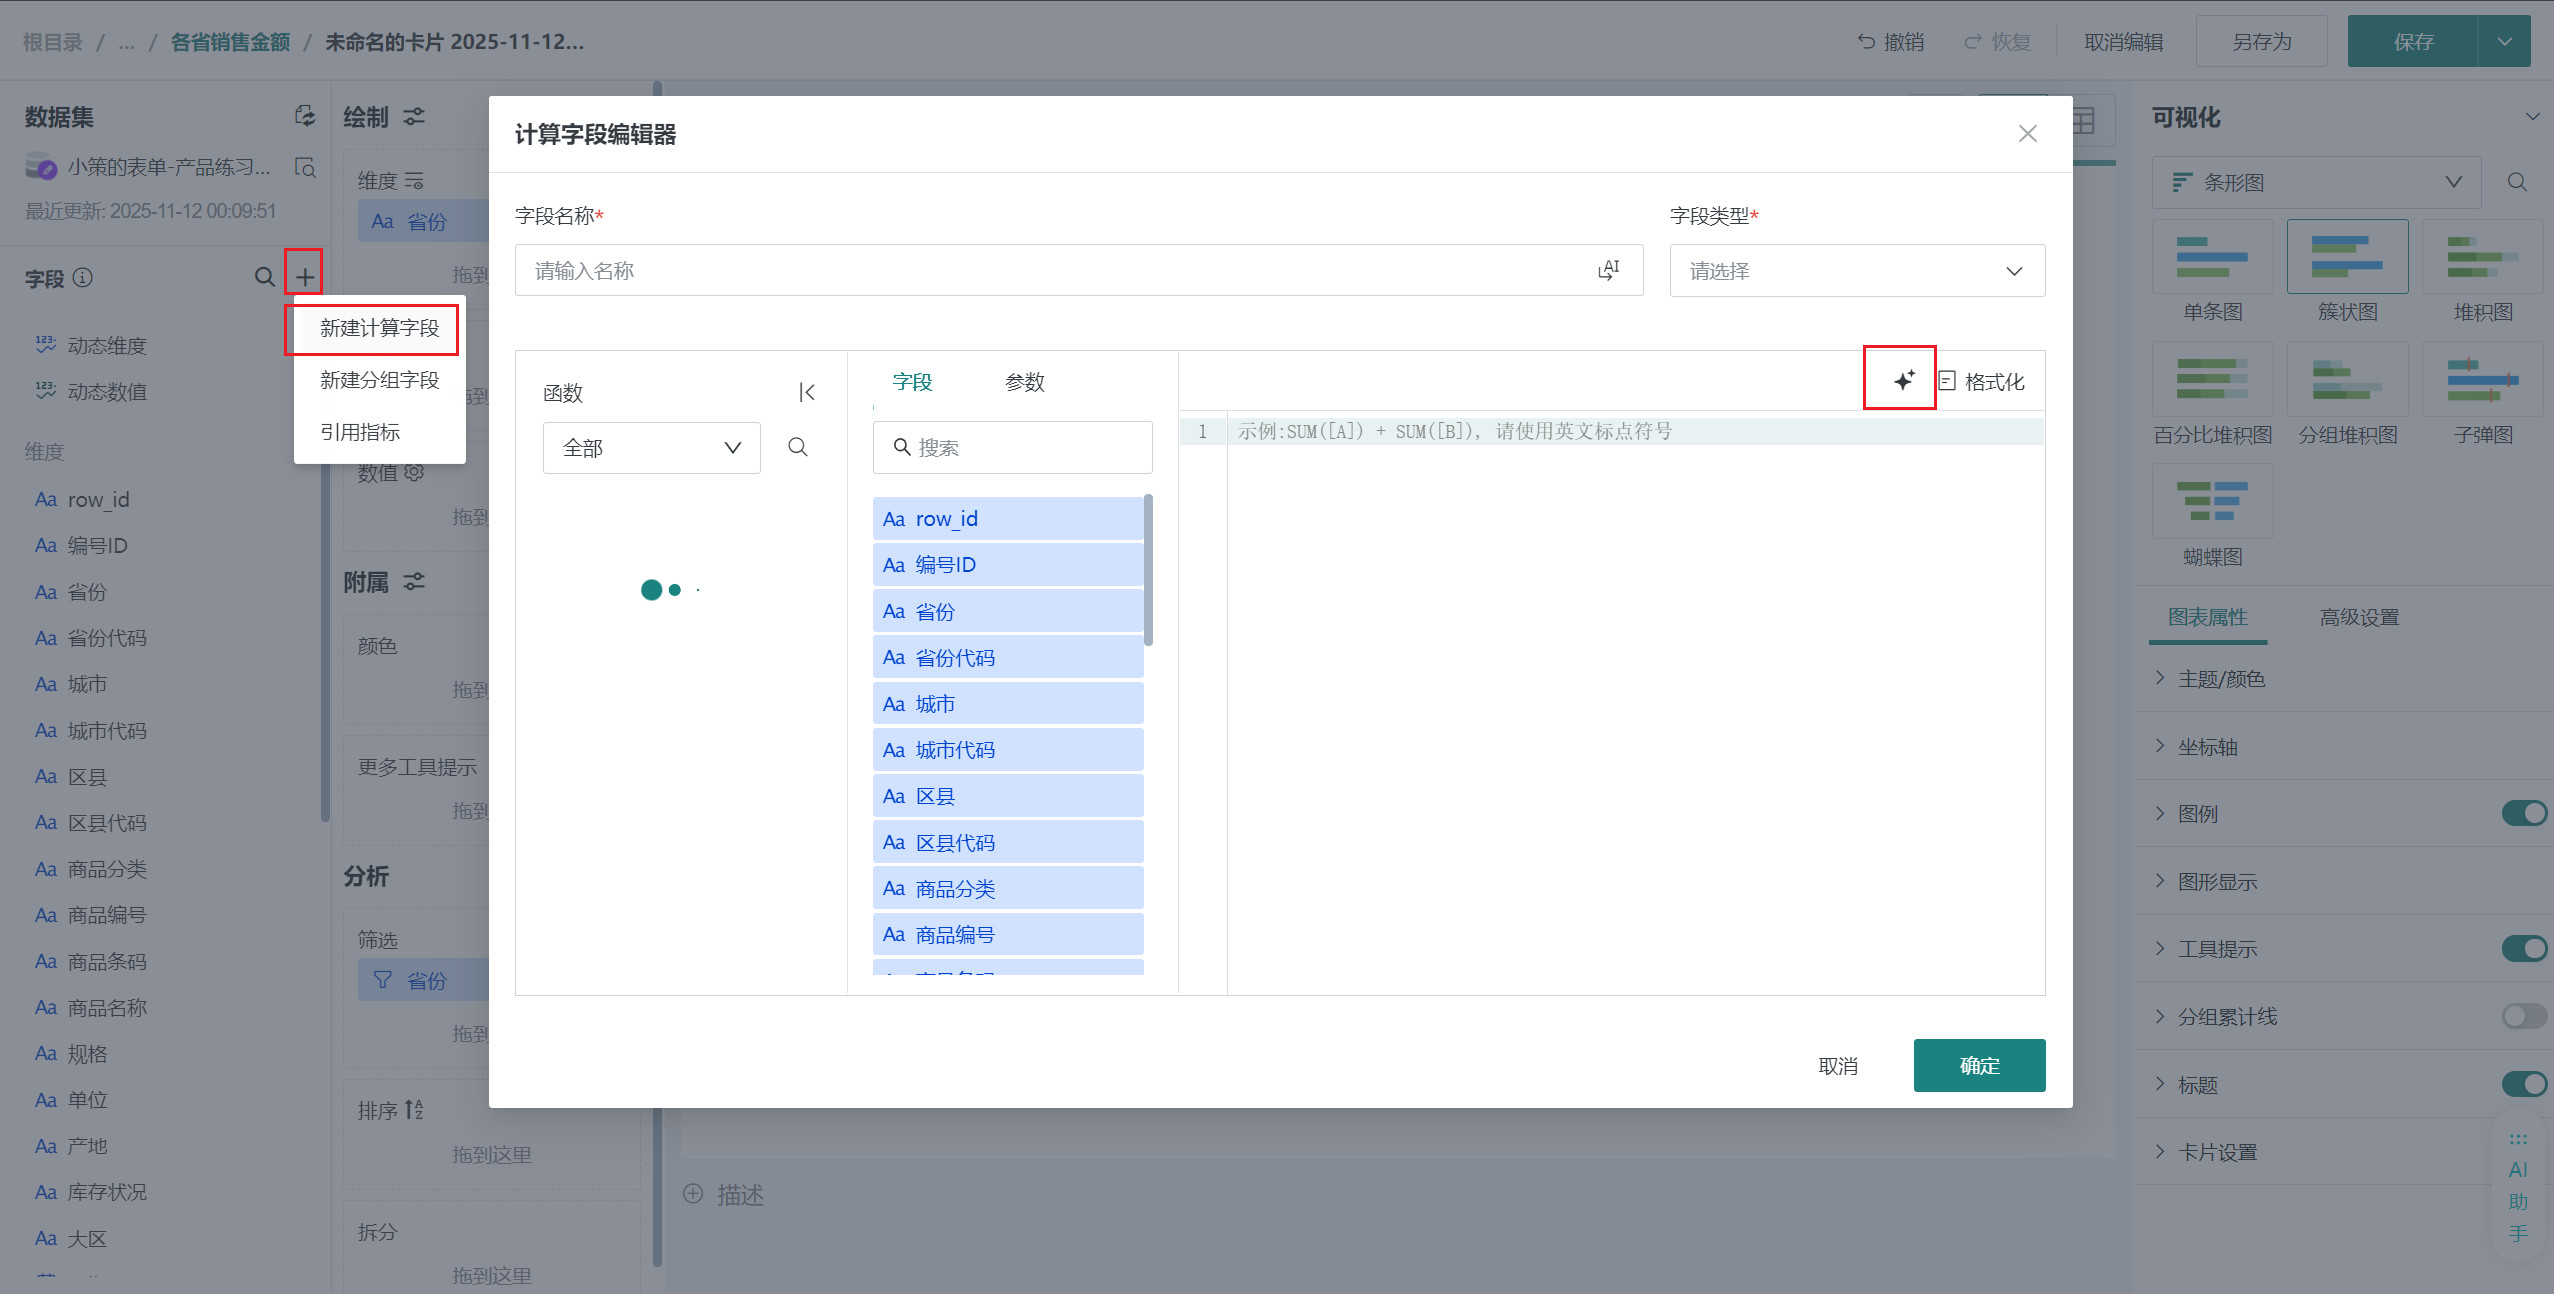Click the Cancel (取消) button
This screenshot has width=2554, height=1294.
1837,1066
